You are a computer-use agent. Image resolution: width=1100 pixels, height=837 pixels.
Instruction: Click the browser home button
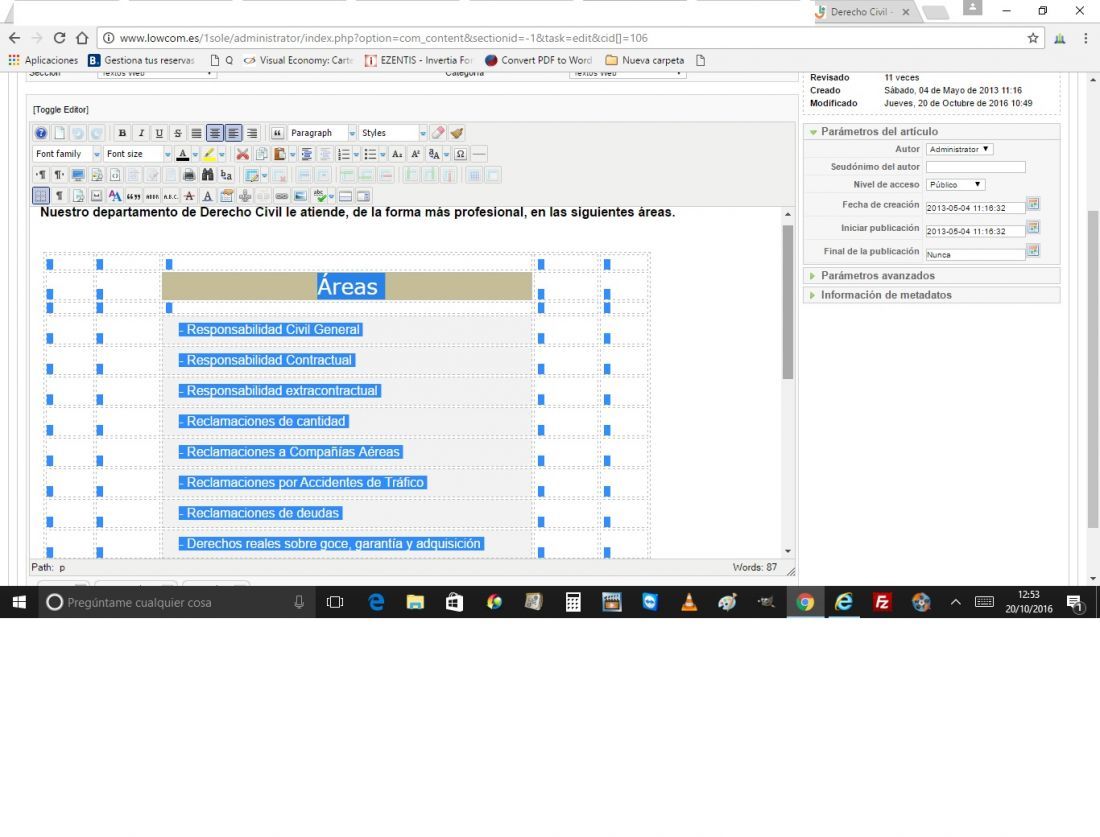click(x=82, y=38)
